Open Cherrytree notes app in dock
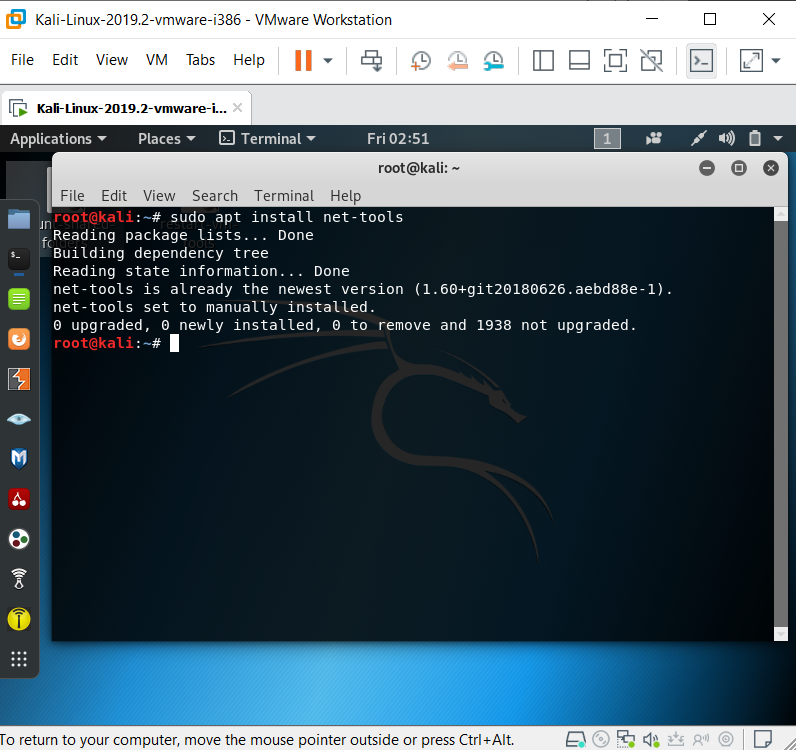The image size is (796, 750). coord(18,498)
